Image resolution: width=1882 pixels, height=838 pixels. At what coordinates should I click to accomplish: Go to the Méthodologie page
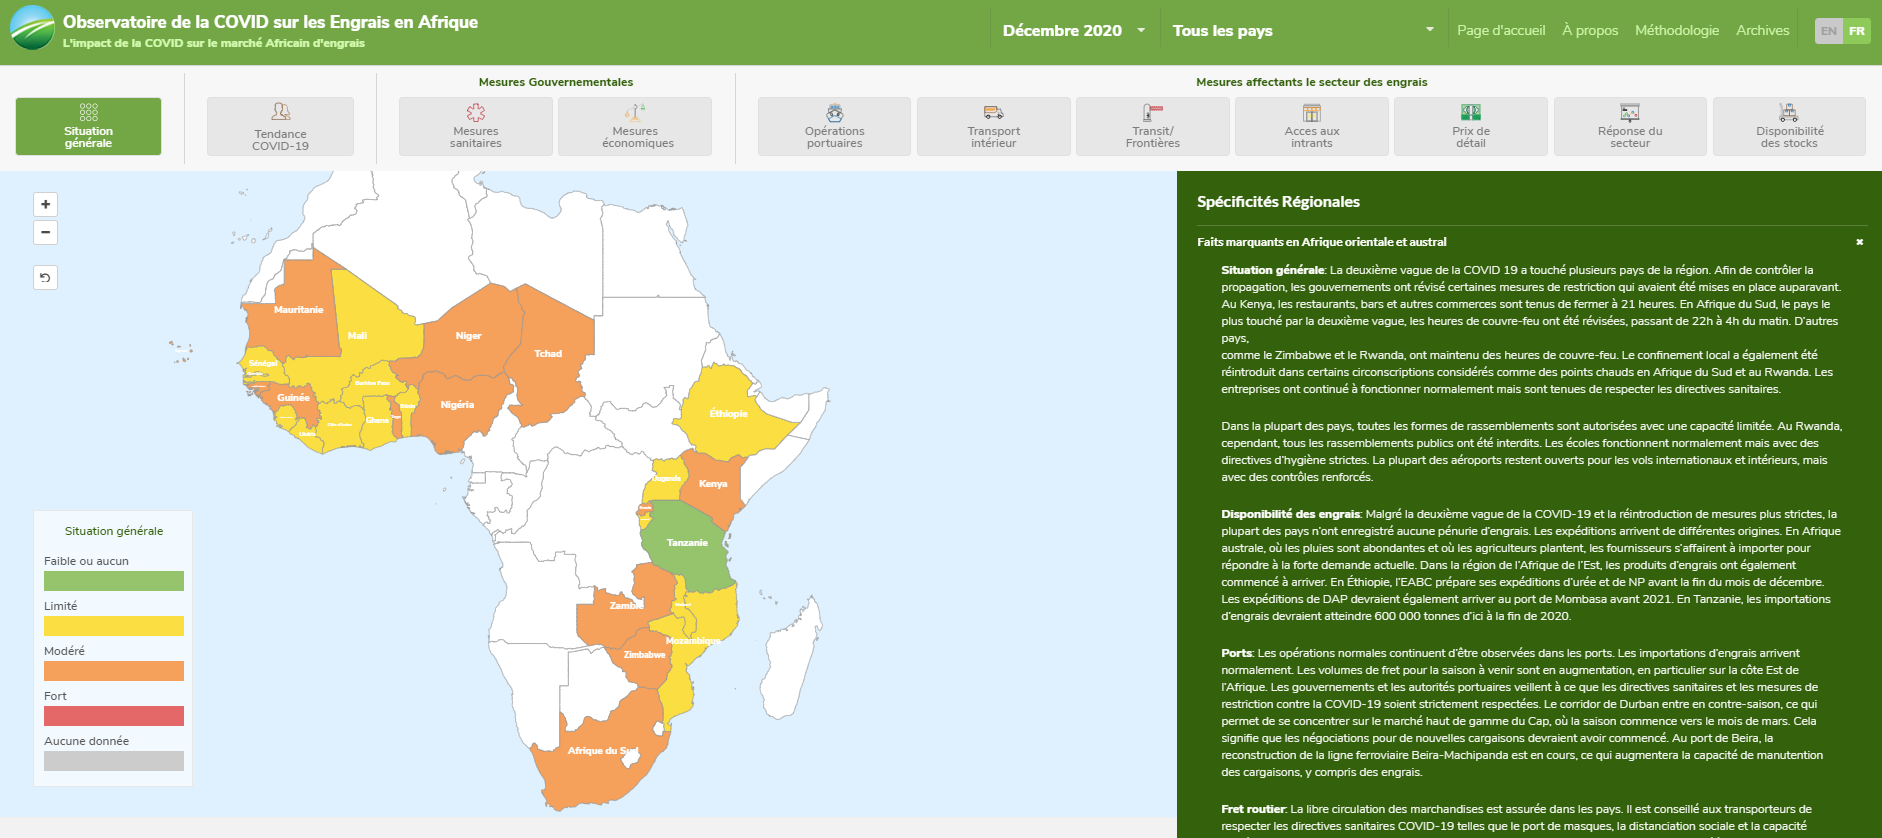1676,31
